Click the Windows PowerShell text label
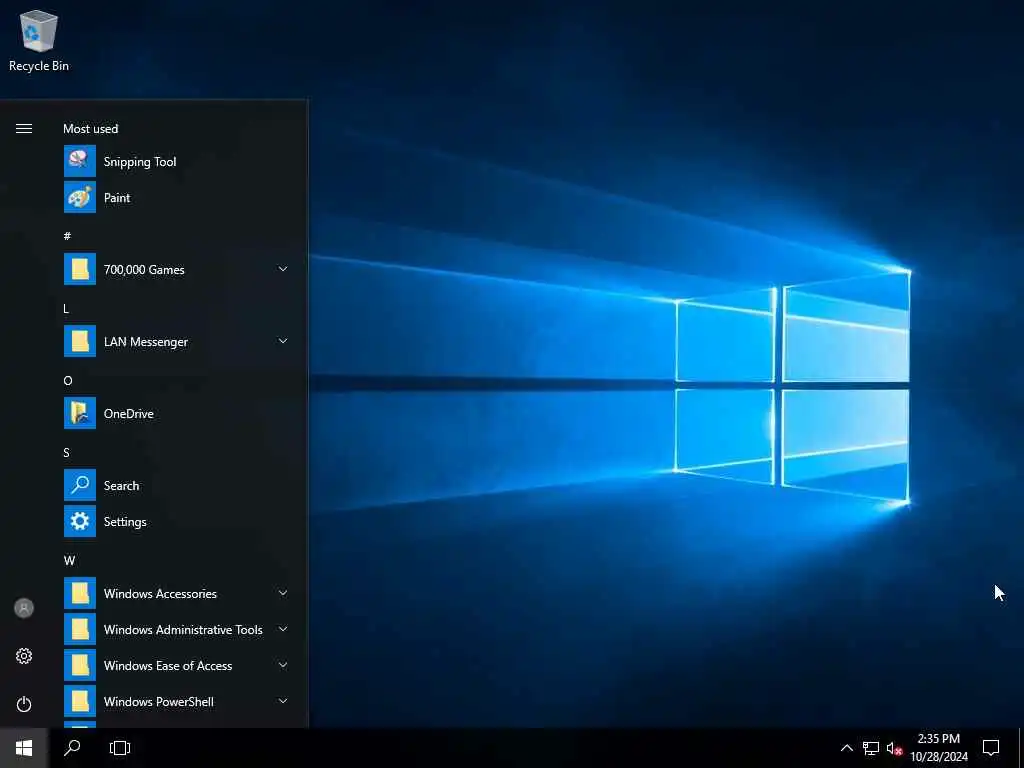Screen dimensions: 1024x768 click(x=159, y=701)
